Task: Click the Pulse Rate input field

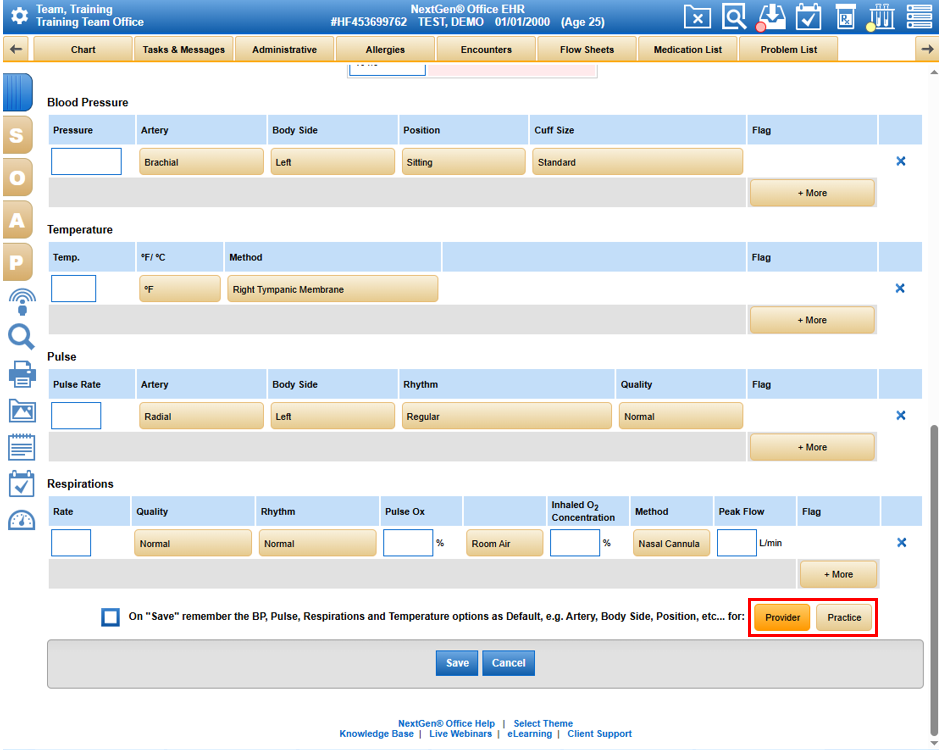Action: [x=76, y=416]
